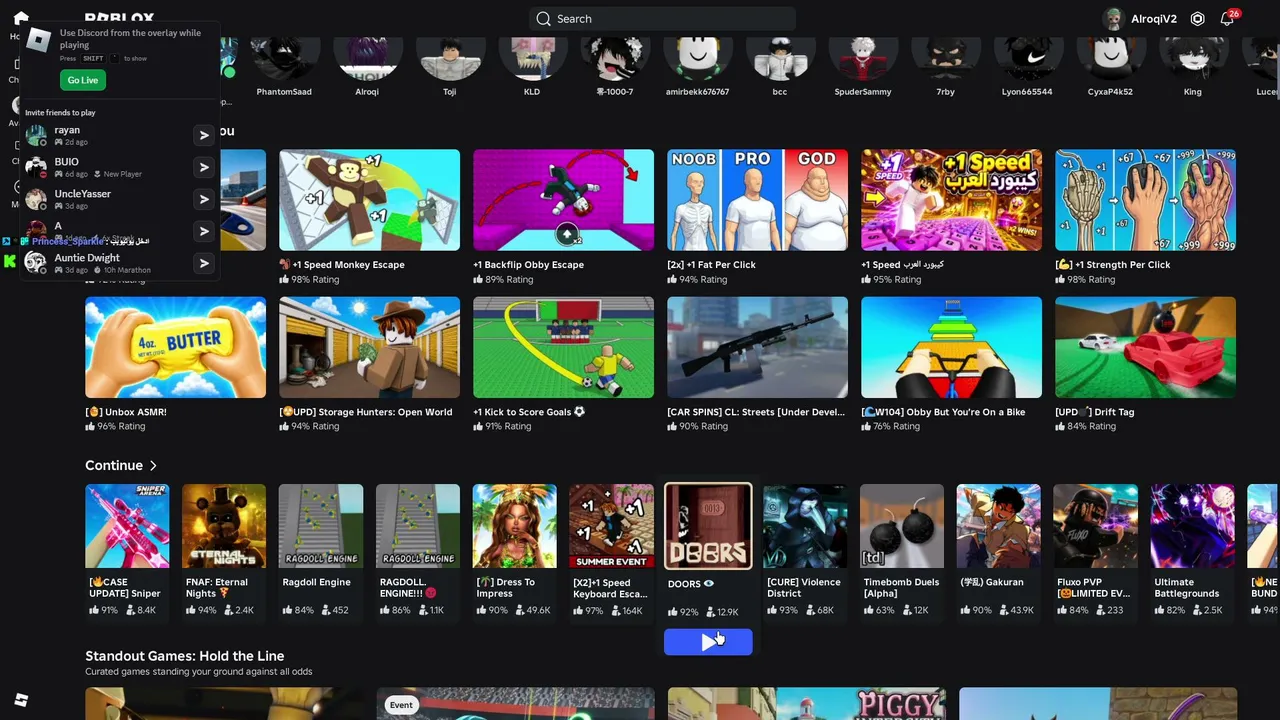Image resolution: width=1280 pixels, height=720 pixels.
Task: Open the +1 Backflip Obby Escape thumbnail
Action: coord(563,200)
